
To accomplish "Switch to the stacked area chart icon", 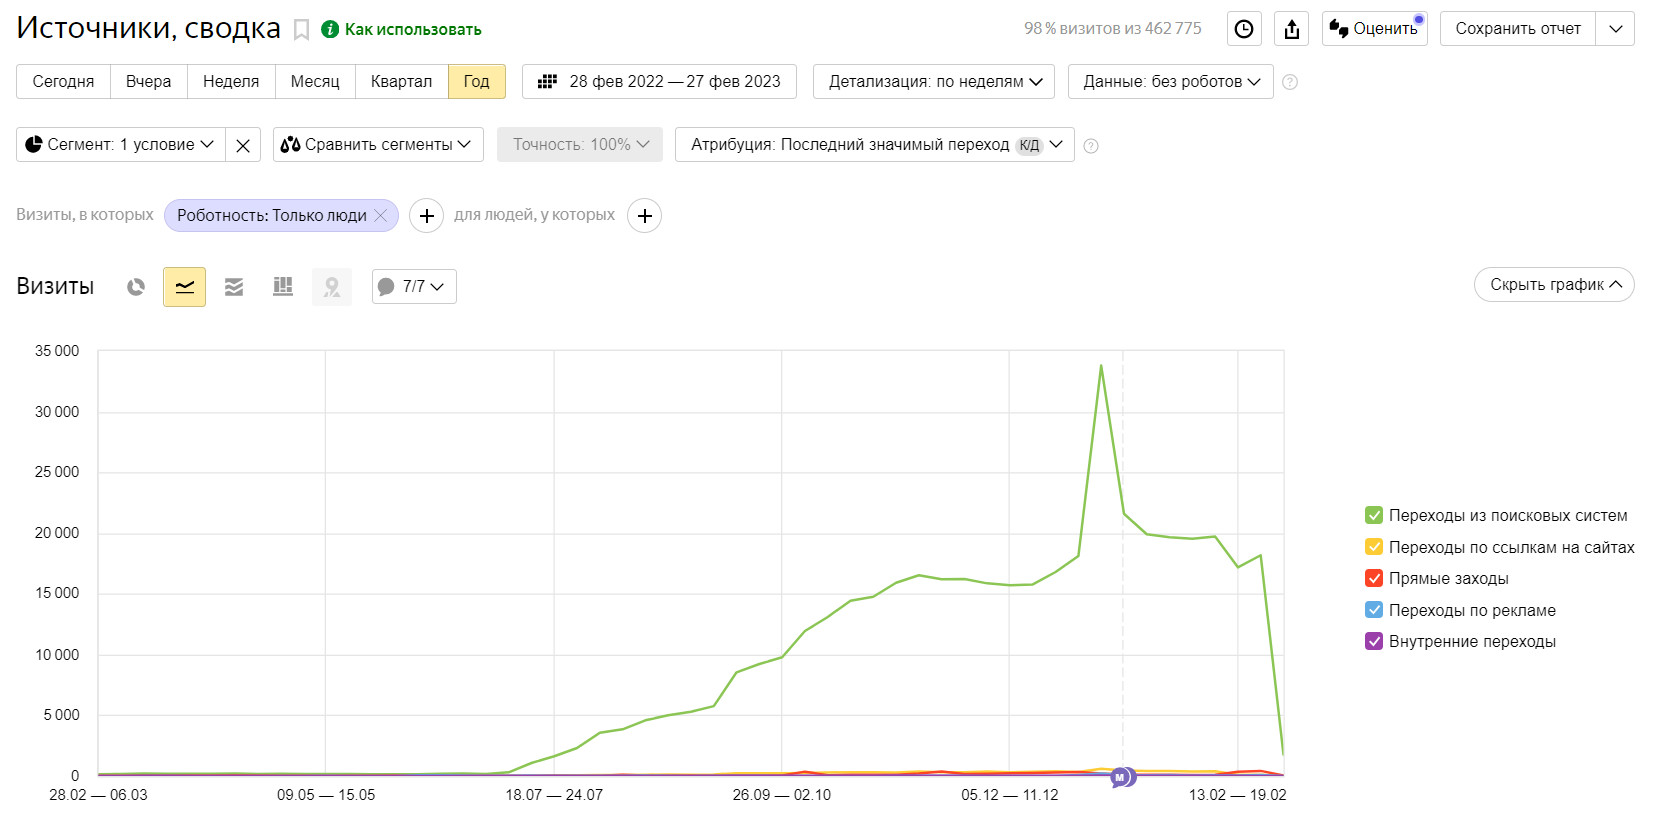I will point(234,287).
